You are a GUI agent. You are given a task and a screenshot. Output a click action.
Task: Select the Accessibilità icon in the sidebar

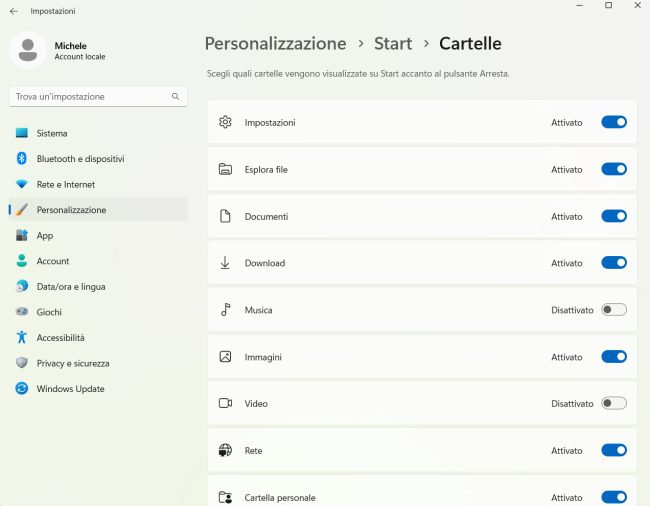point(21,338)
